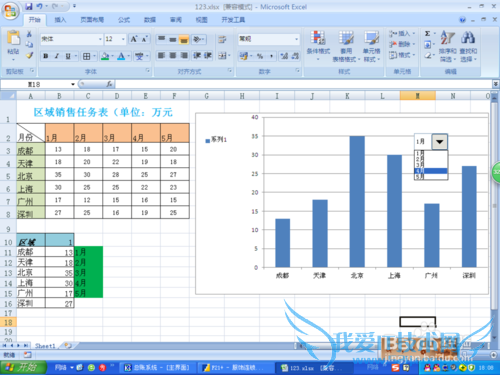The image size is (500, 375).
Task: Click Merge and Center icon
Action: click(222, 55)
